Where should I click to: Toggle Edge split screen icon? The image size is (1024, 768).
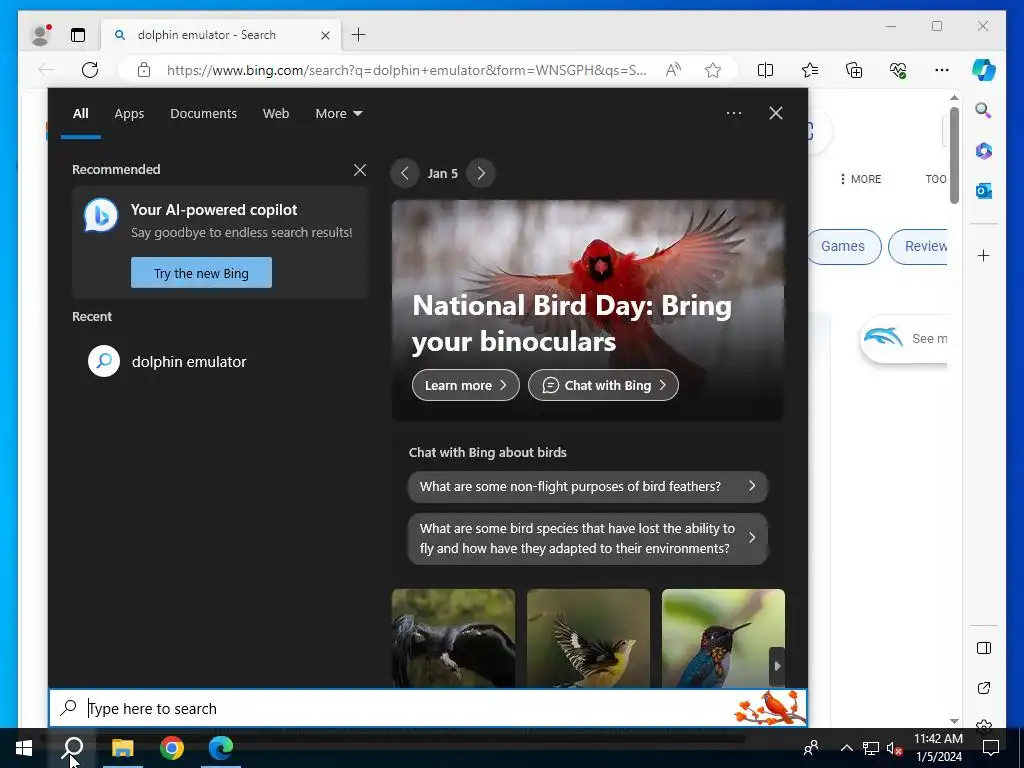coord(765,70)
